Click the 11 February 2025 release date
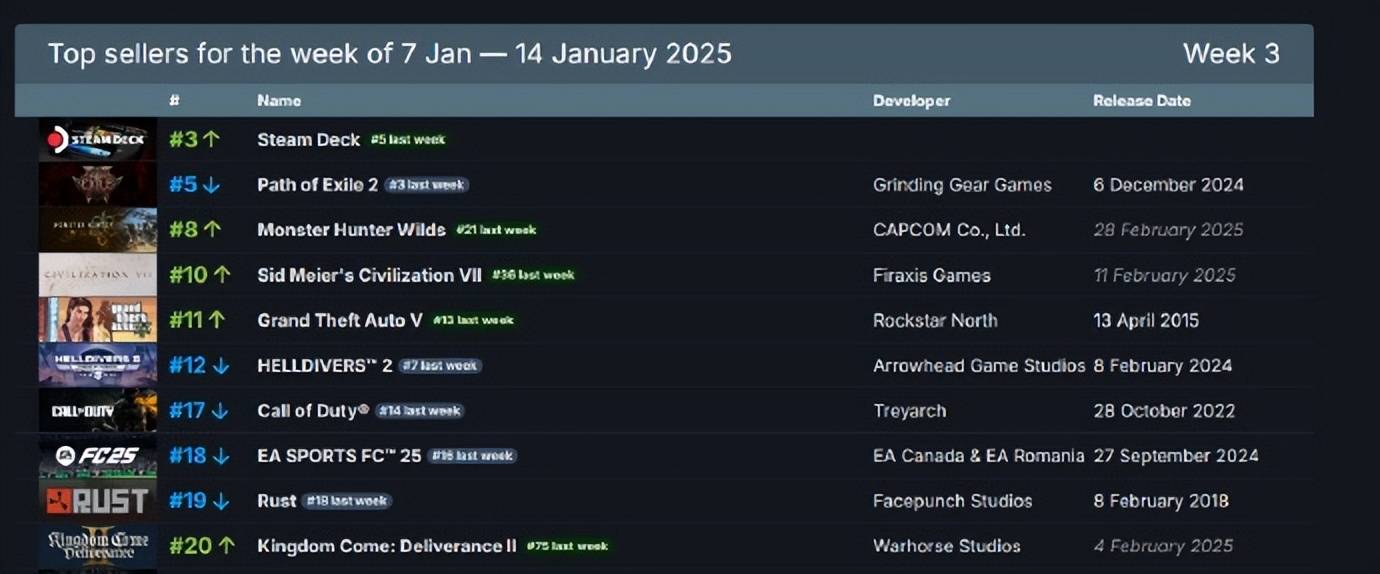Image resolution: width=1380 pixels, height=574 pixels. pyautogui.click(x=1164, y=275)
